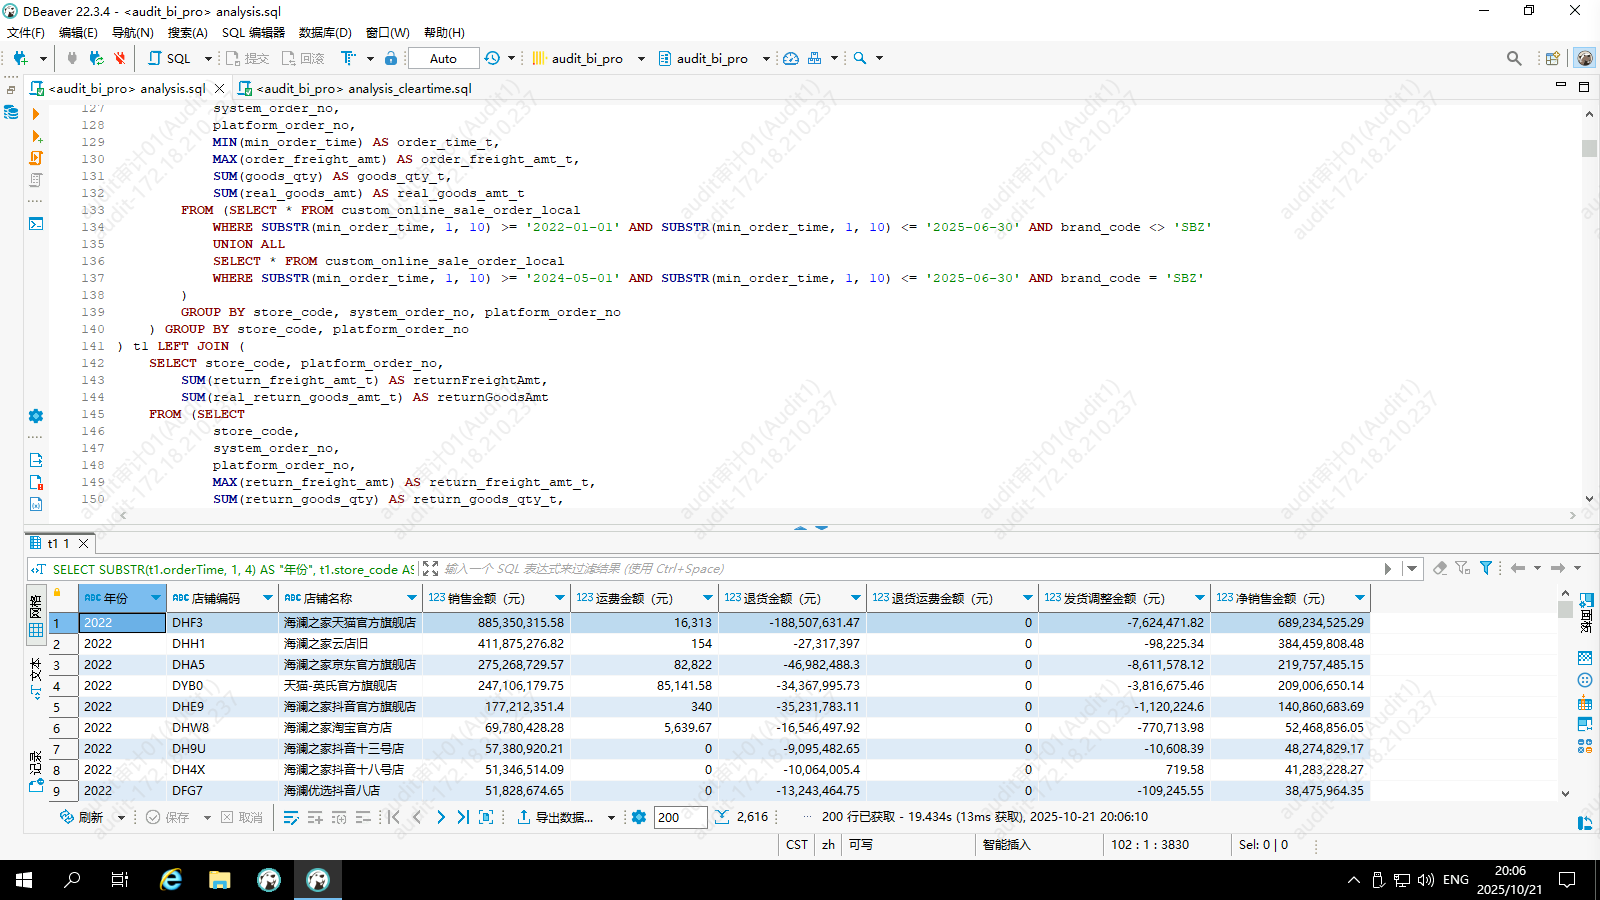Toggle the 面板 side panel
Image resolution: width=1600 pixels, height=900 pixels.
coord(1586,612)
